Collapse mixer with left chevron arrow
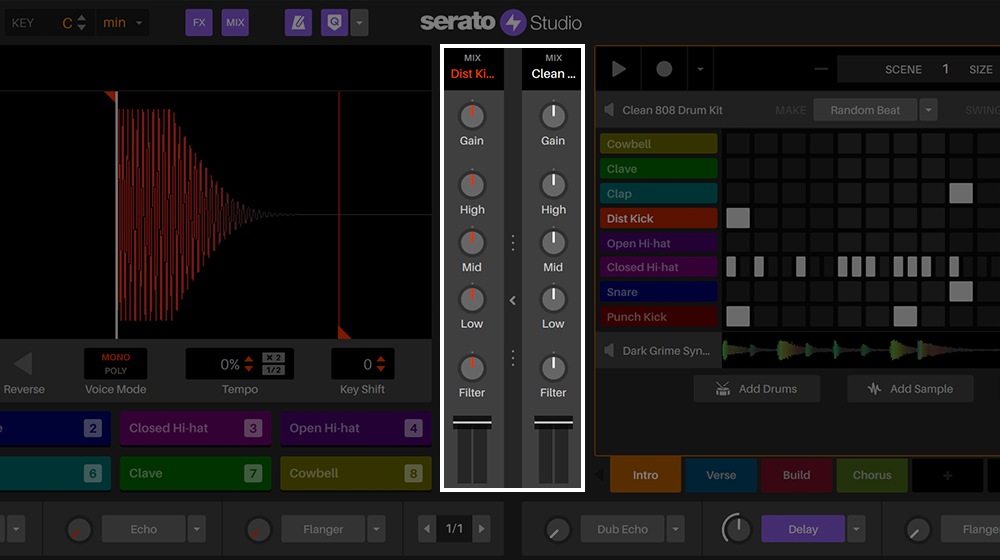This screenshot has width=1000, height=560. pos(513,300)
